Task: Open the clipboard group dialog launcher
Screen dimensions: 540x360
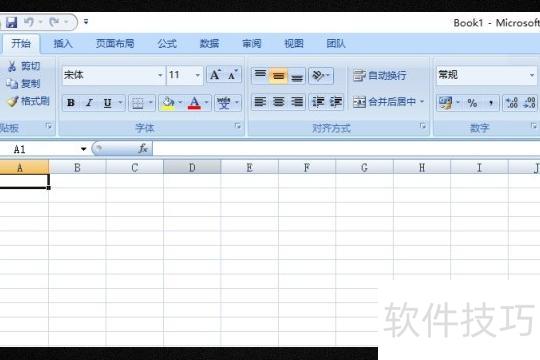Action: pos(49,126)
